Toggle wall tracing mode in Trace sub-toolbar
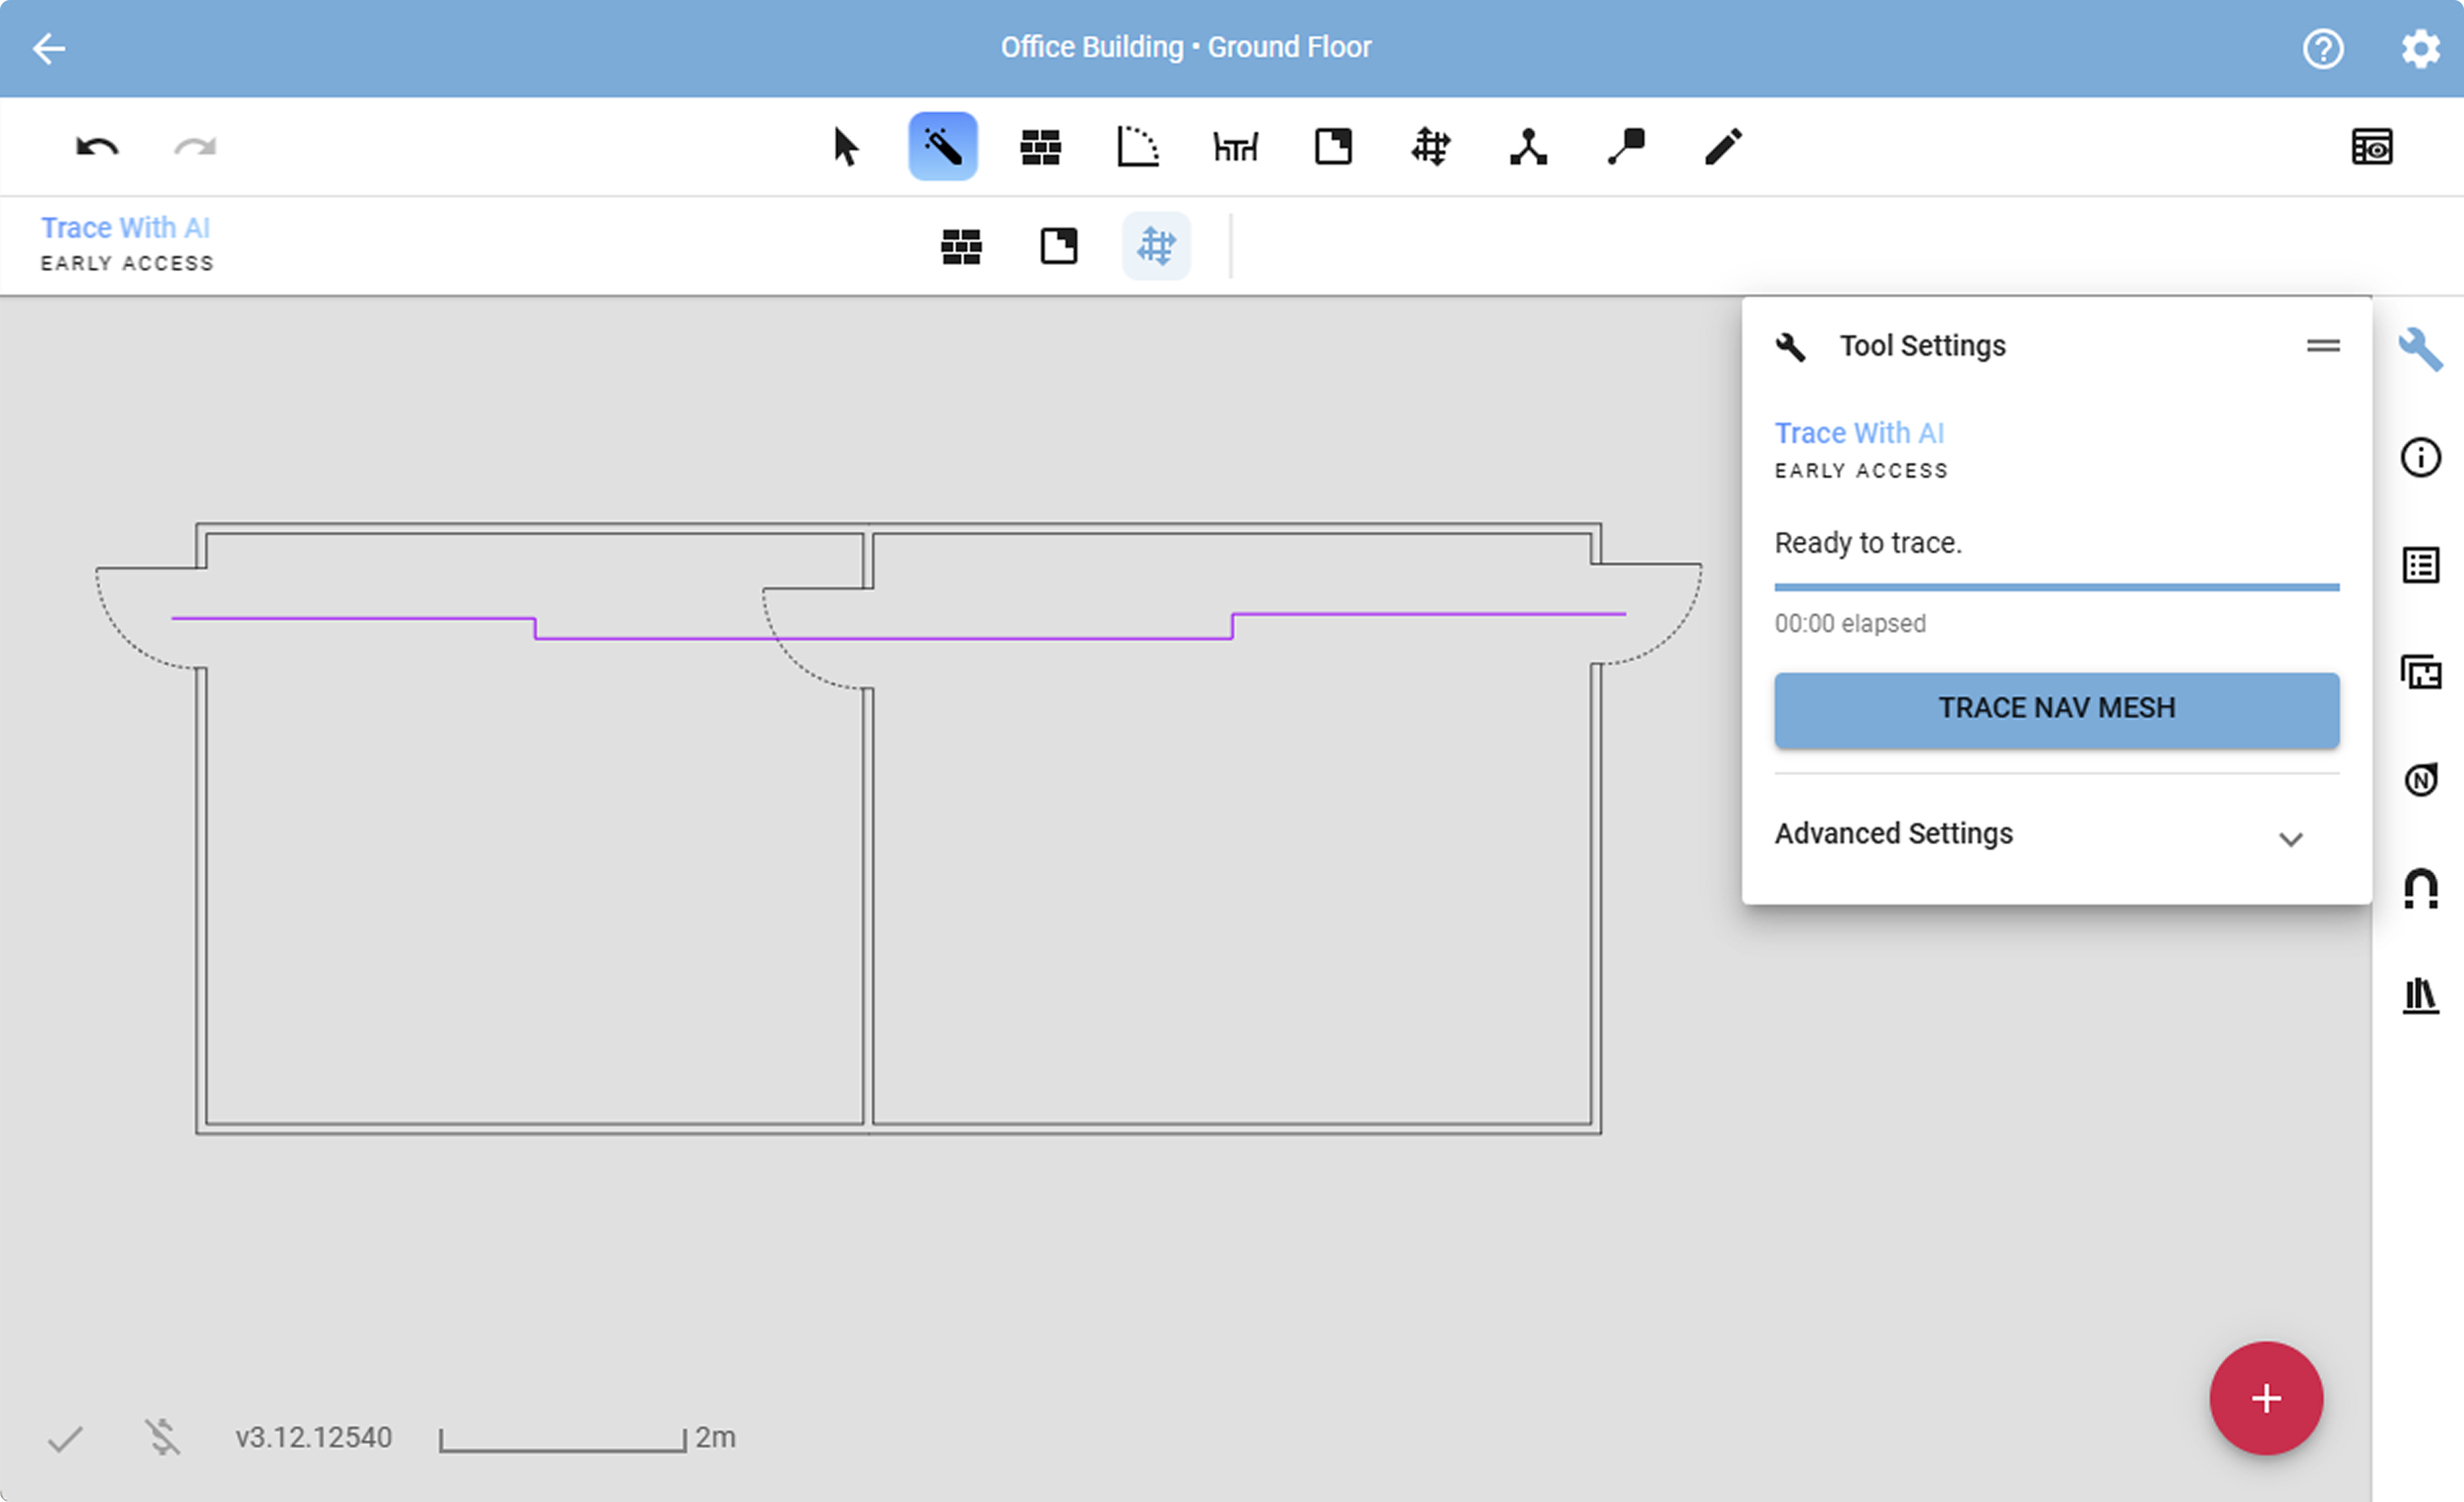 coord(961,246)
